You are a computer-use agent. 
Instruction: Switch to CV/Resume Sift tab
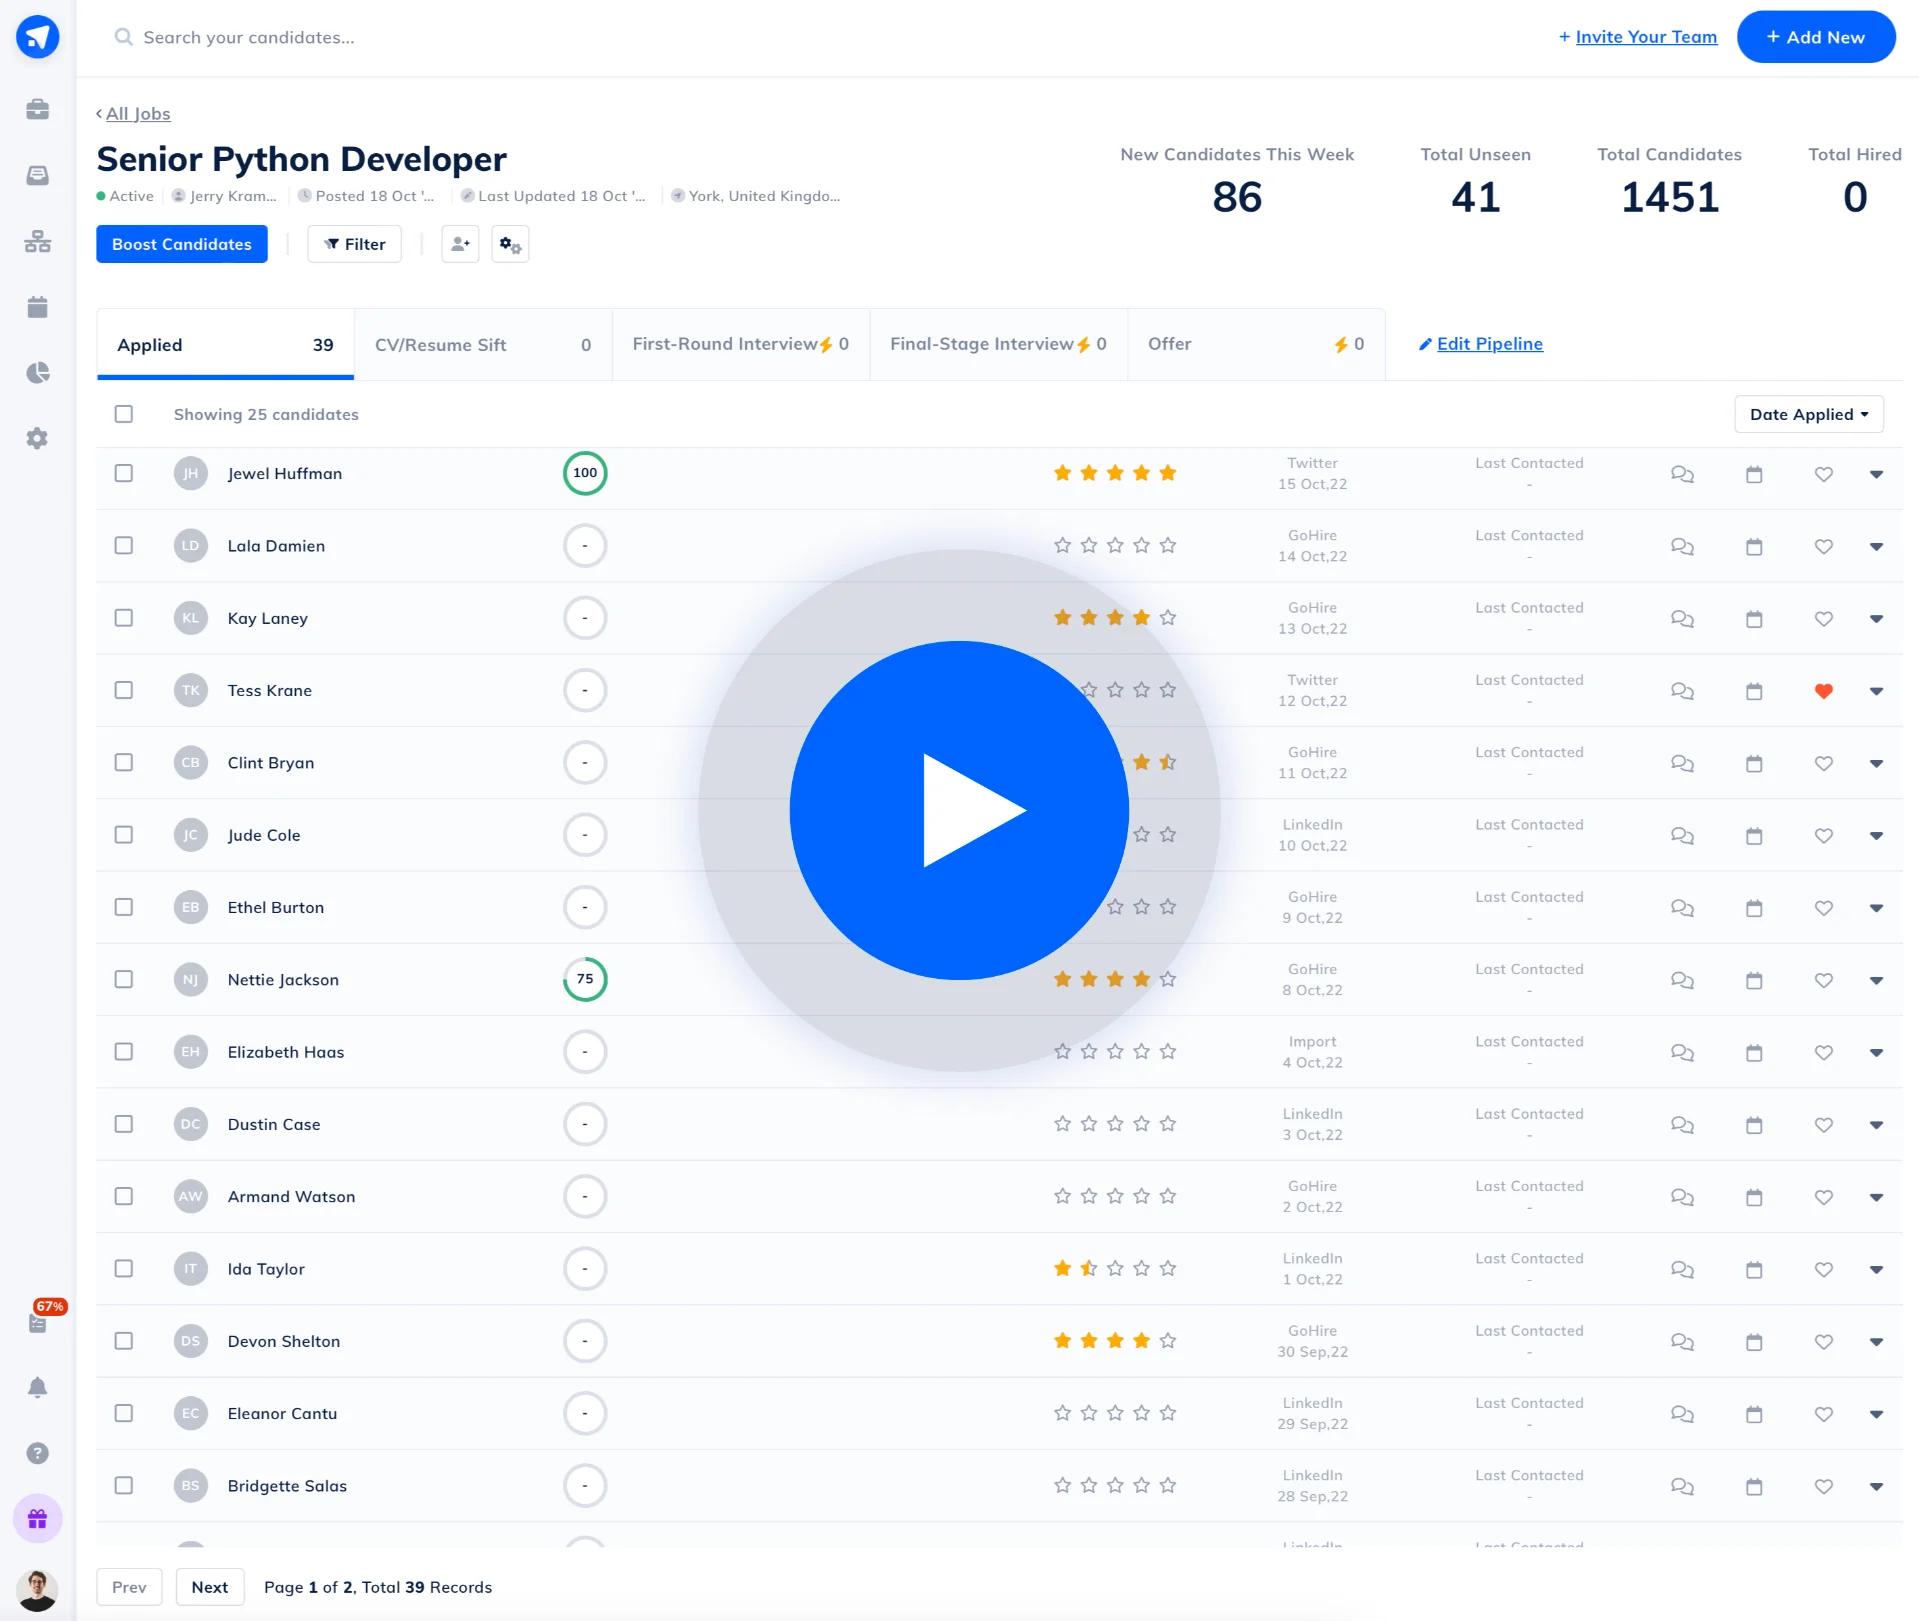pos(483,345)
